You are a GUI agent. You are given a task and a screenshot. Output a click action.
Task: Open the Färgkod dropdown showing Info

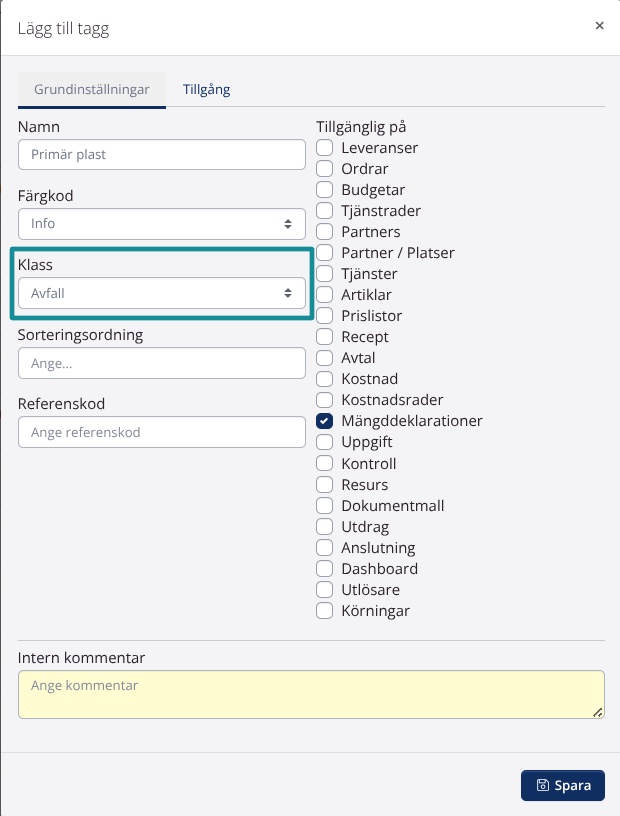tap(161, 223)
